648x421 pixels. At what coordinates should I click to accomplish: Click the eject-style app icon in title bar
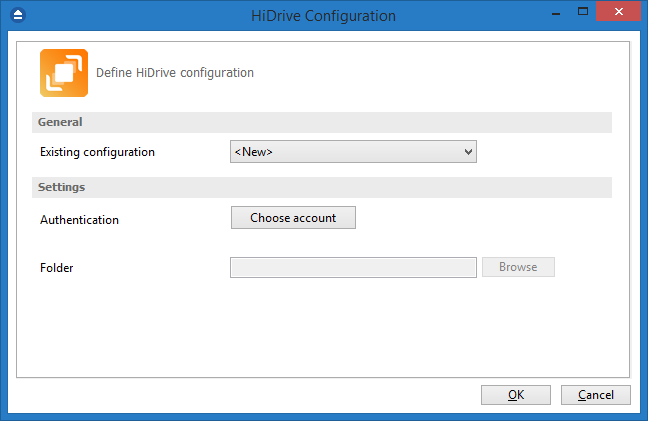[x=18, y=15]
